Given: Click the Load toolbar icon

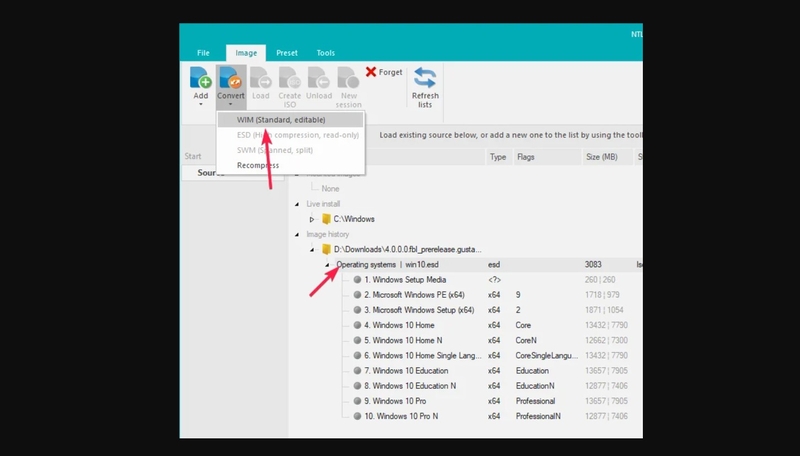Looking at the screenshot, I should [261, 78].
